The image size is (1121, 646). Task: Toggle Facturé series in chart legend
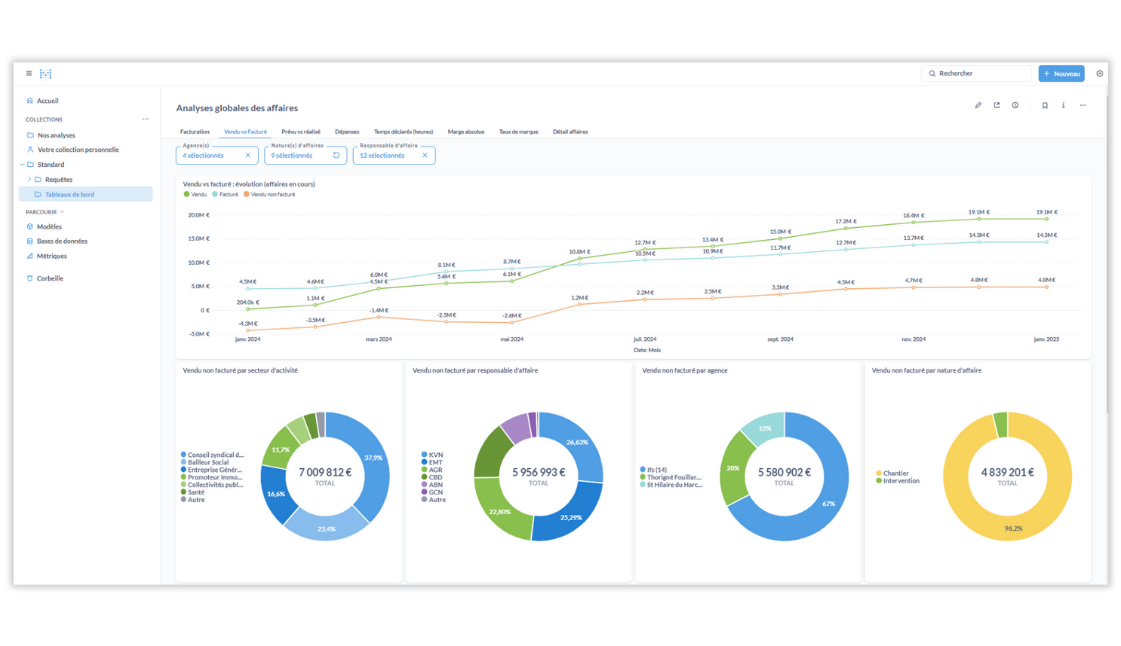[226, 194]
